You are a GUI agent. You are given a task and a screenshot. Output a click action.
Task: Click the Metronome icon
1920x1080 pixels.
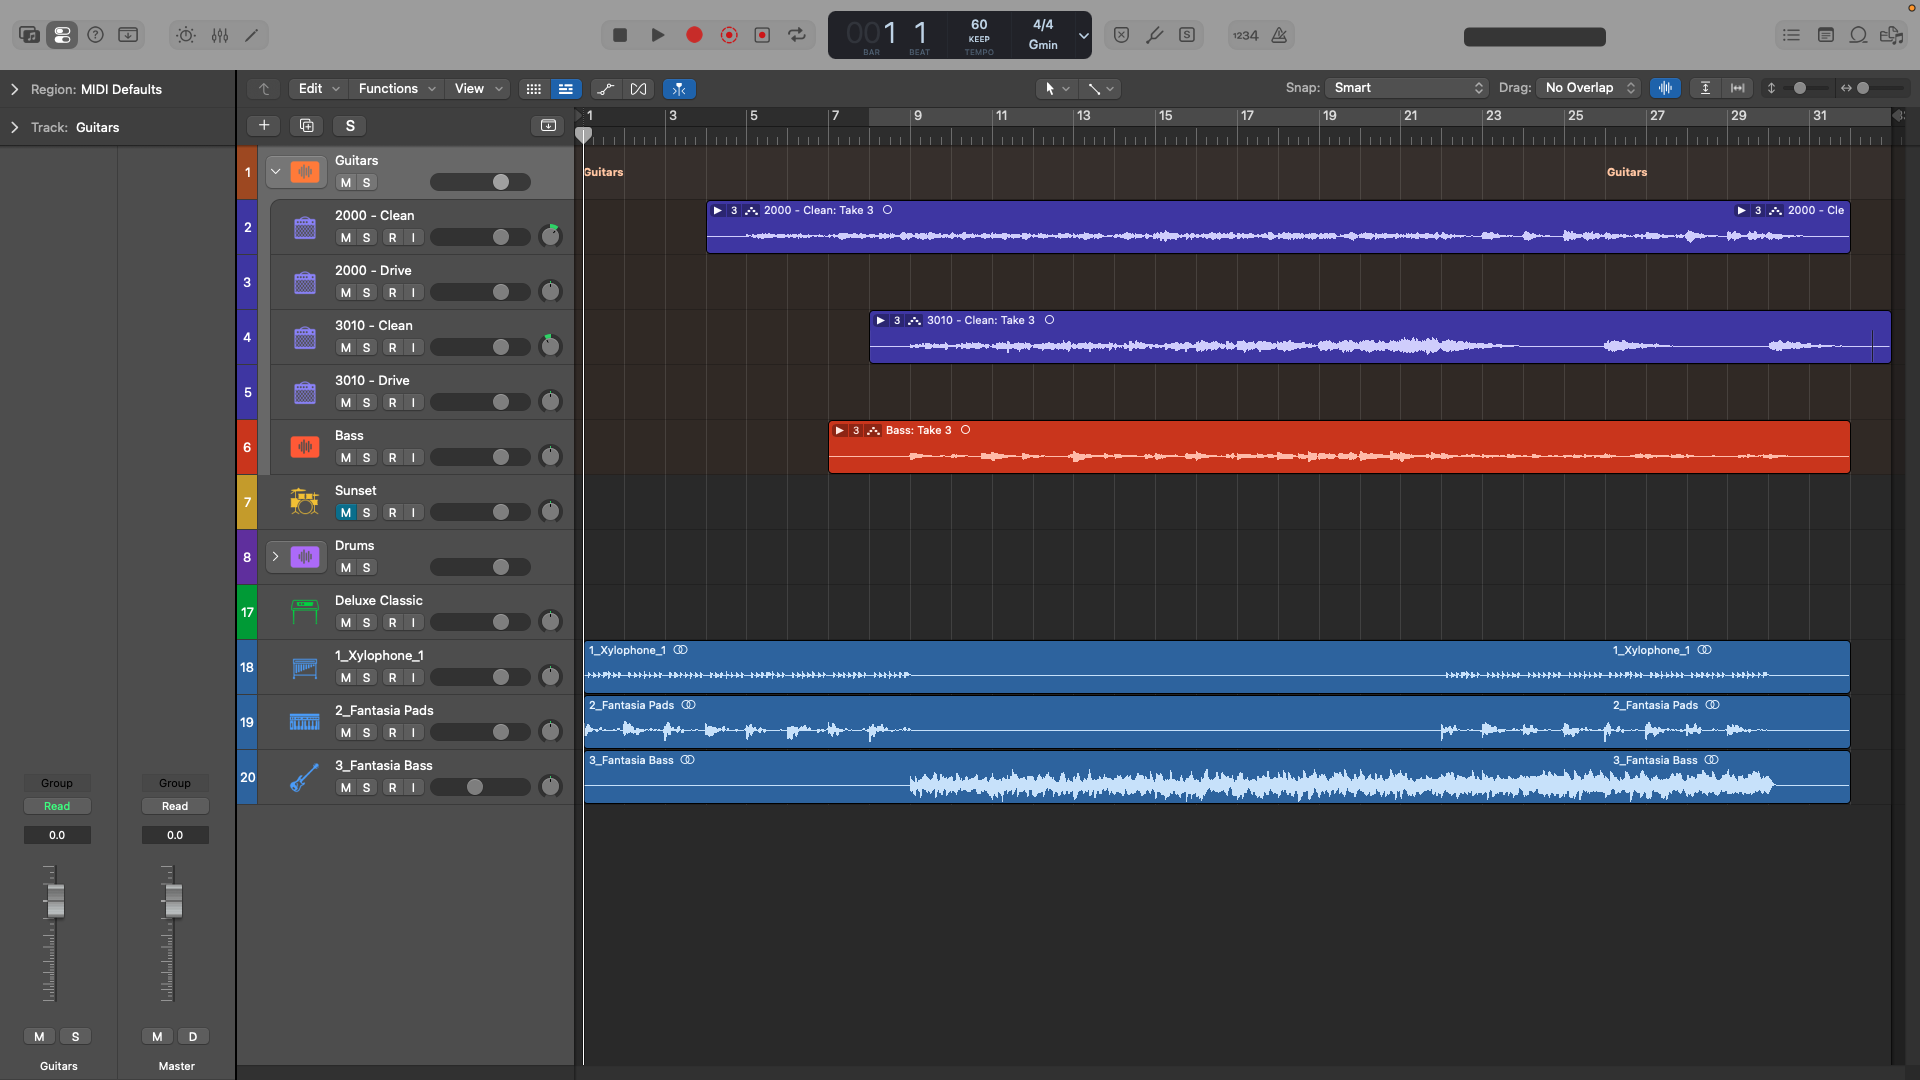pyautogui.click(x=1279, y=35)
